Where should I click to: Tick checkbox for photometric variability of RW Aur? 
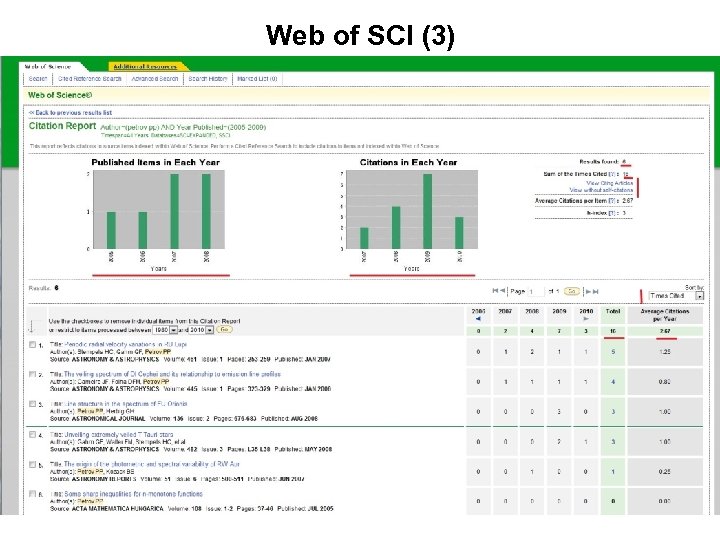(32, 465)
